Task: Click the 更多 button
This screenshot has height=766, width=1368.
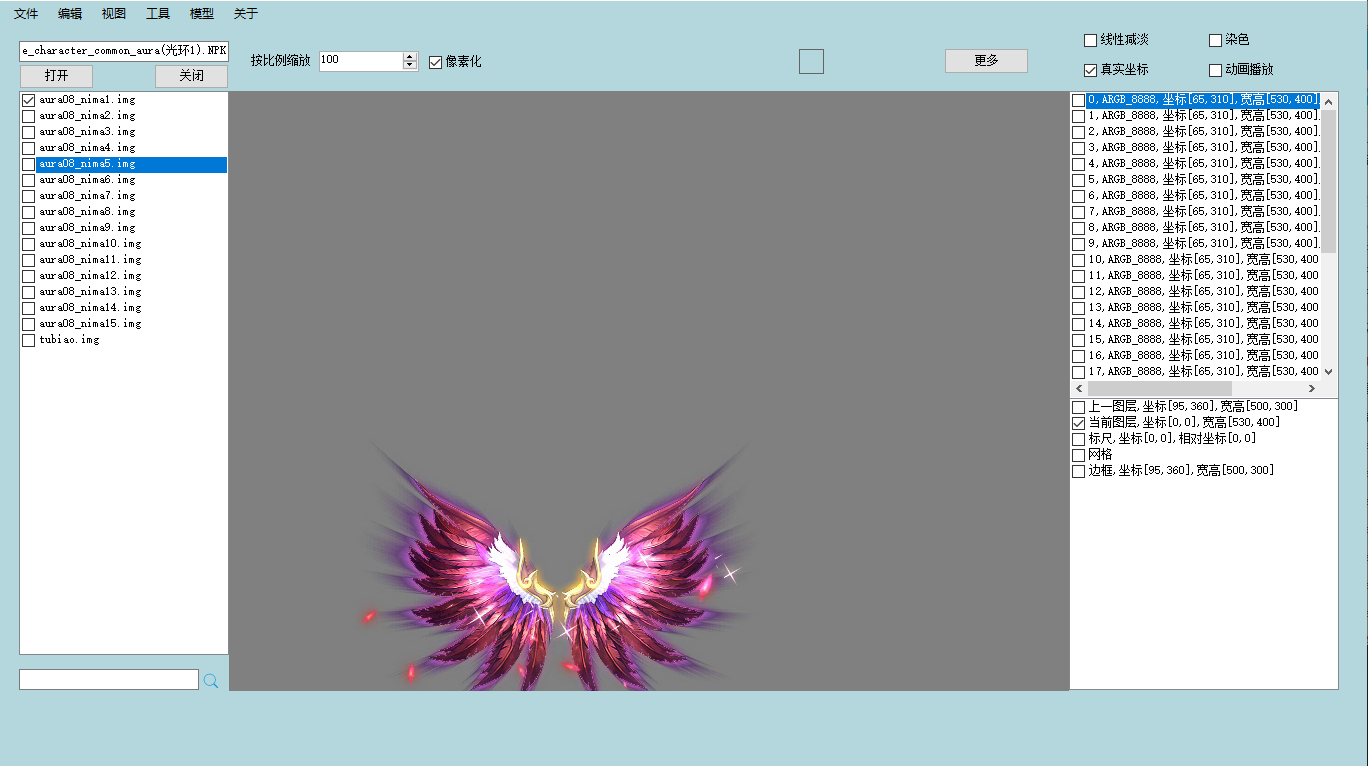Action: [x=986, y=61]
